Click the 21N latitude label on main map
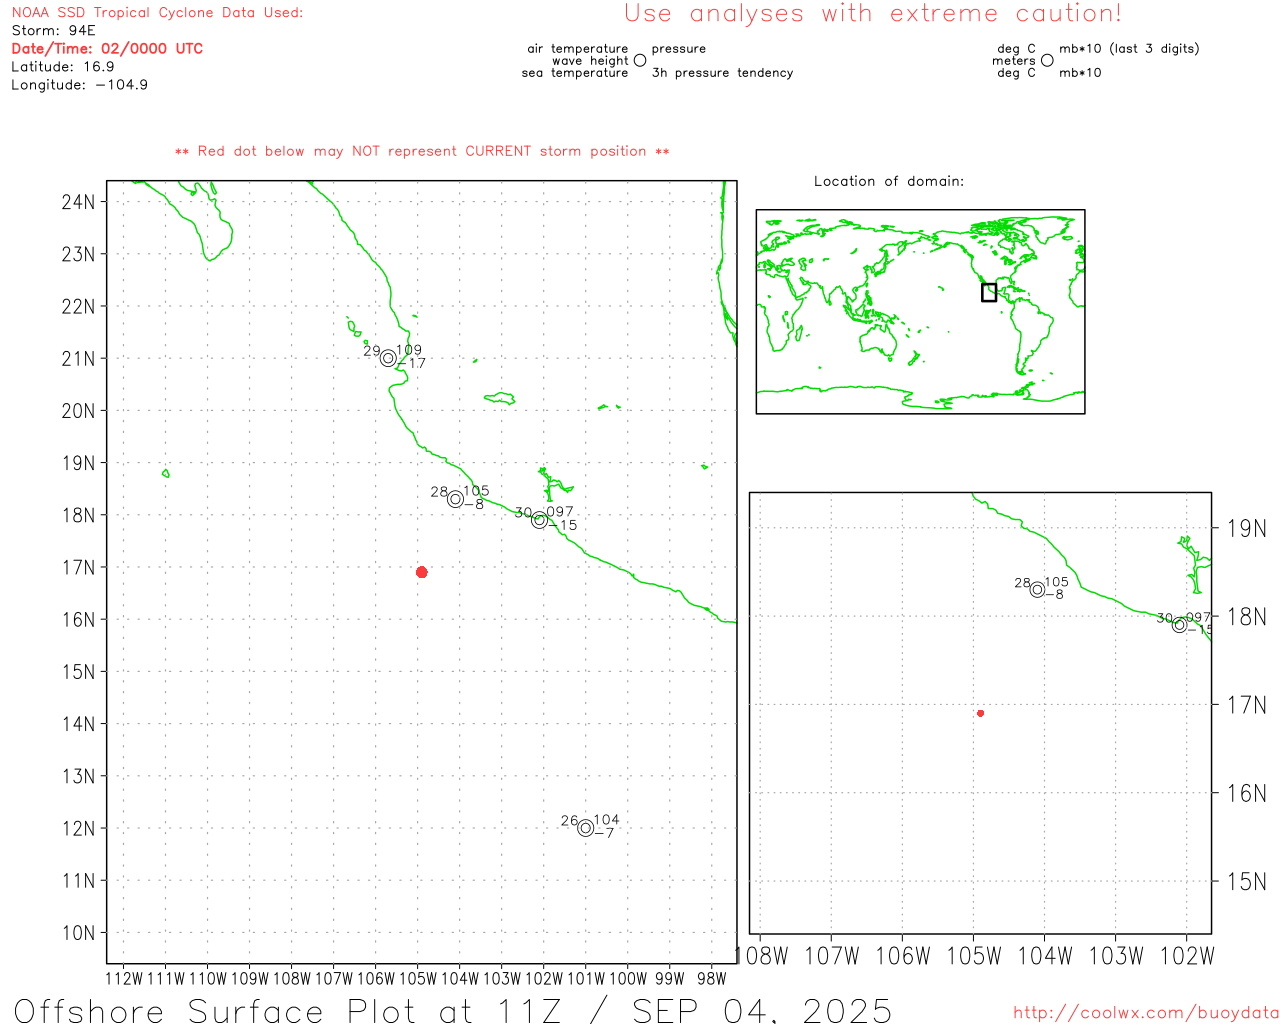1280x1024 pixels. click(78, 359)
